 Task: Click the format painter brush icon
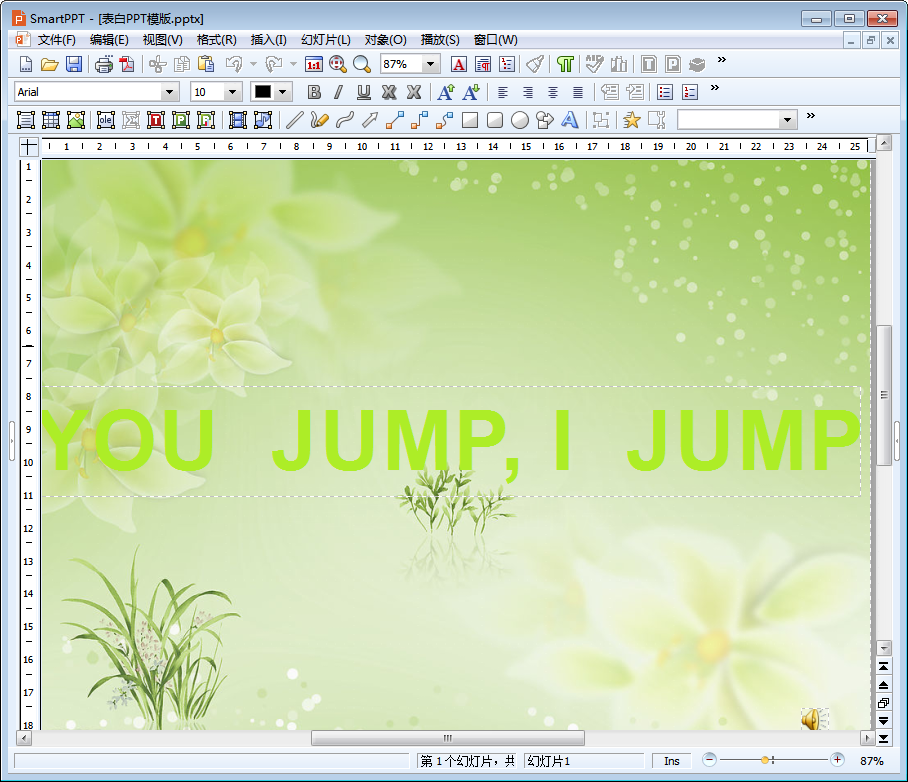tap(535, 64)
